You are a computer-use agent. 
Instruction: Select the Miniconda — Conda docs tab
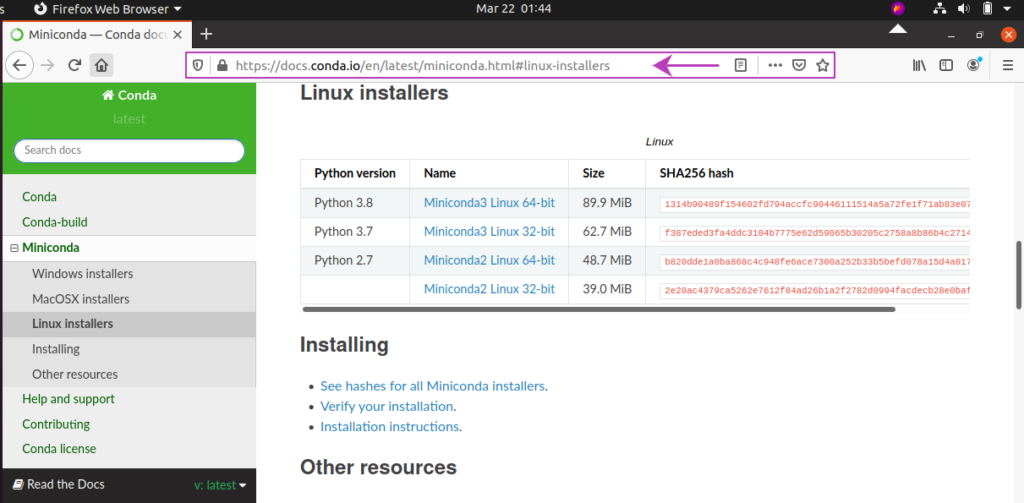click(x=97, y=34)
